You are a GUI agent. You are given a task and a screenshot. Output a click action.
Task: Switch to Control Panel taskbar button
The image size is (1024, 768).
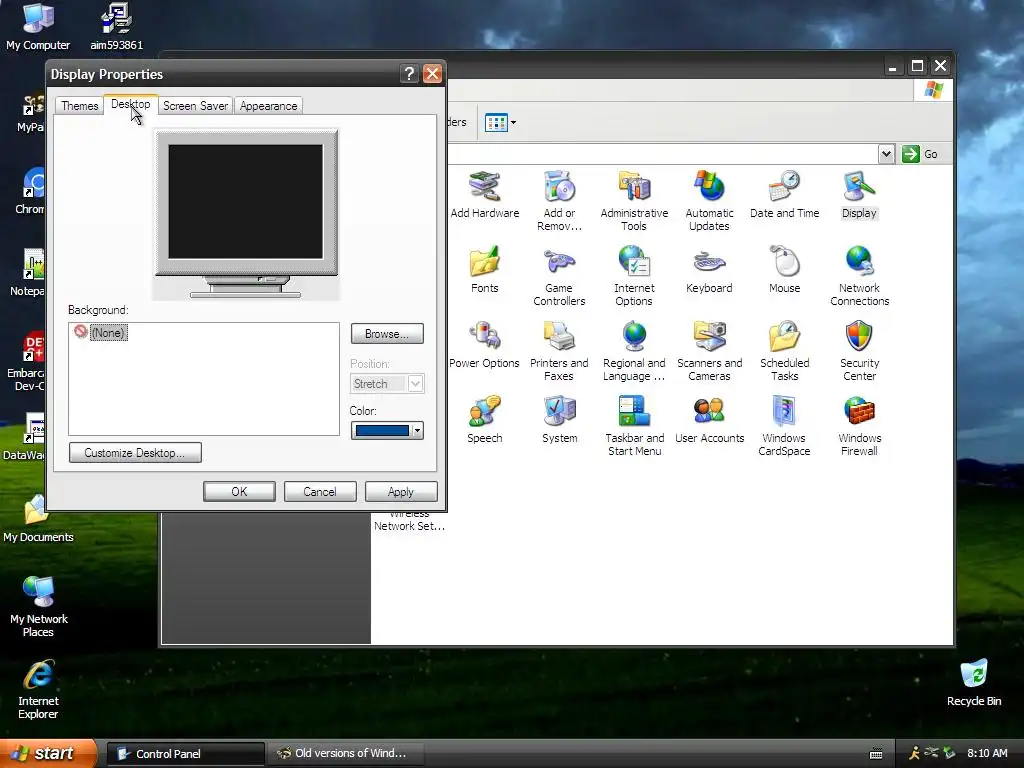point(185,754)
